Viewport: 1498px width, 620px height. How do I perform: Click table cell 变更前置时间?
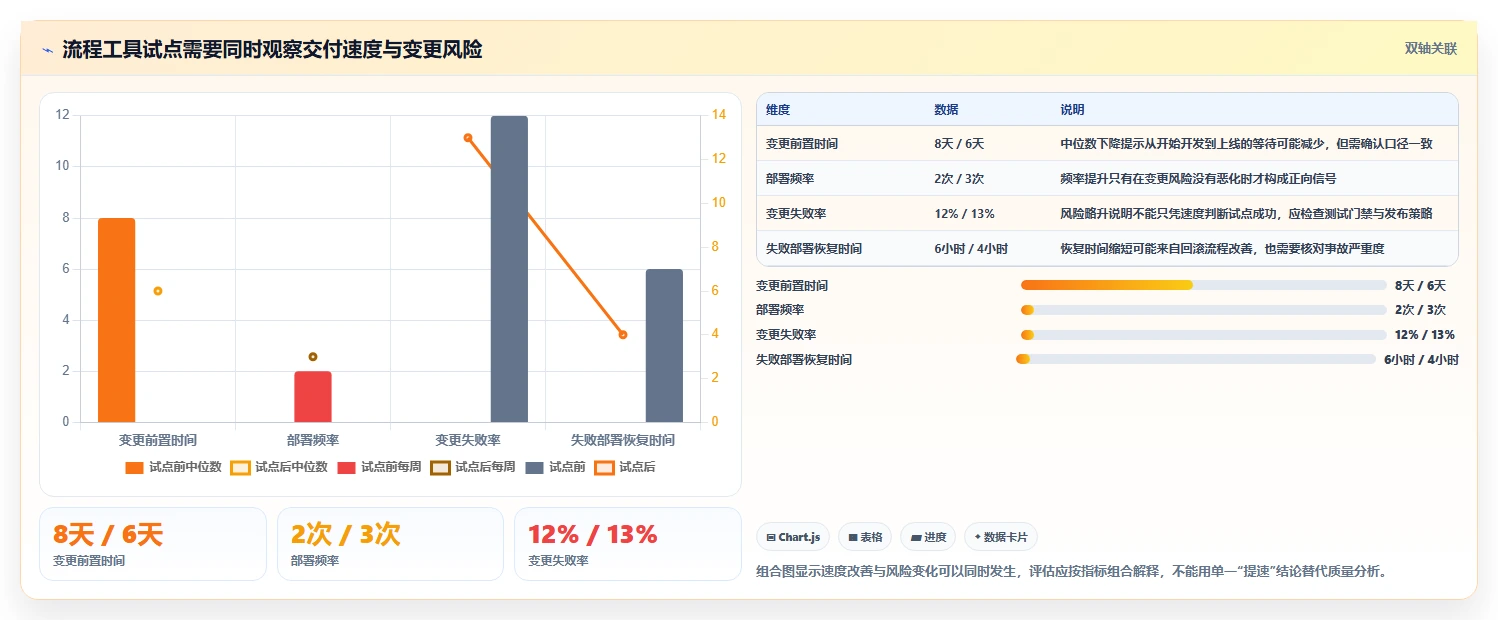pyautogui.click(x=802, y=144)
